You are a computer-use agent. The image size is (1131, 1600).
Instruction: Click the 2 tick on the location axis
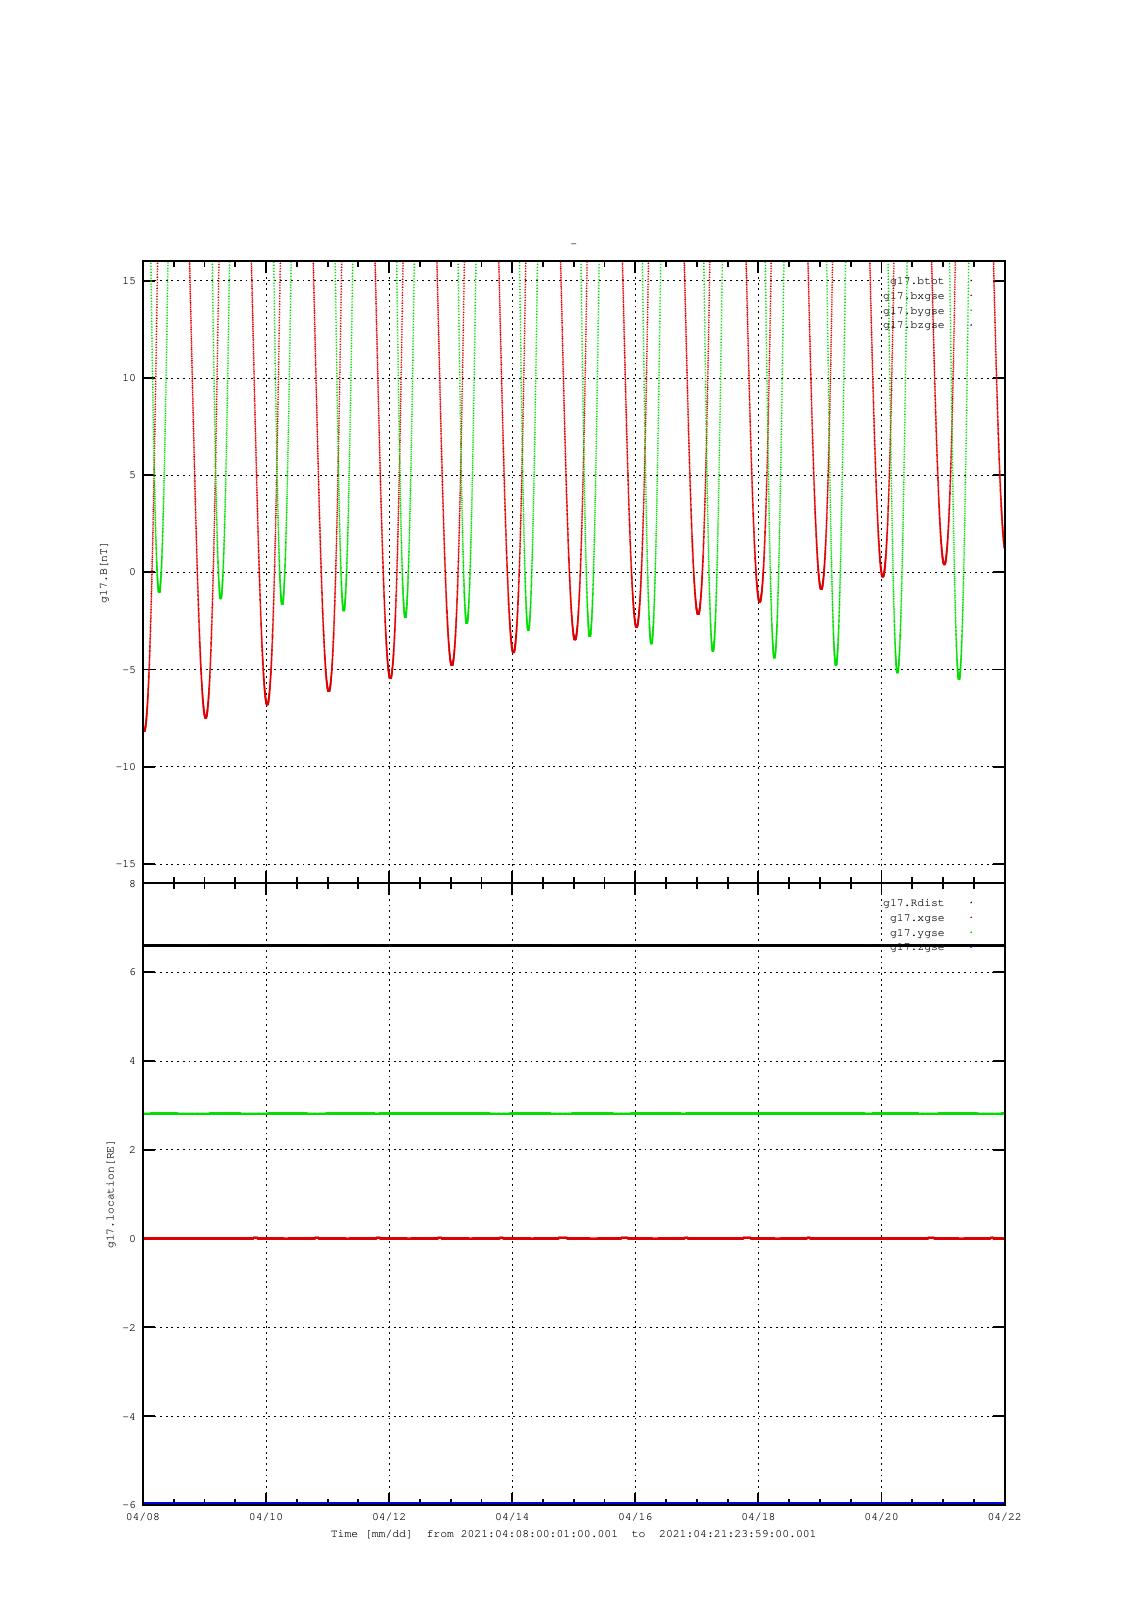132,1150
